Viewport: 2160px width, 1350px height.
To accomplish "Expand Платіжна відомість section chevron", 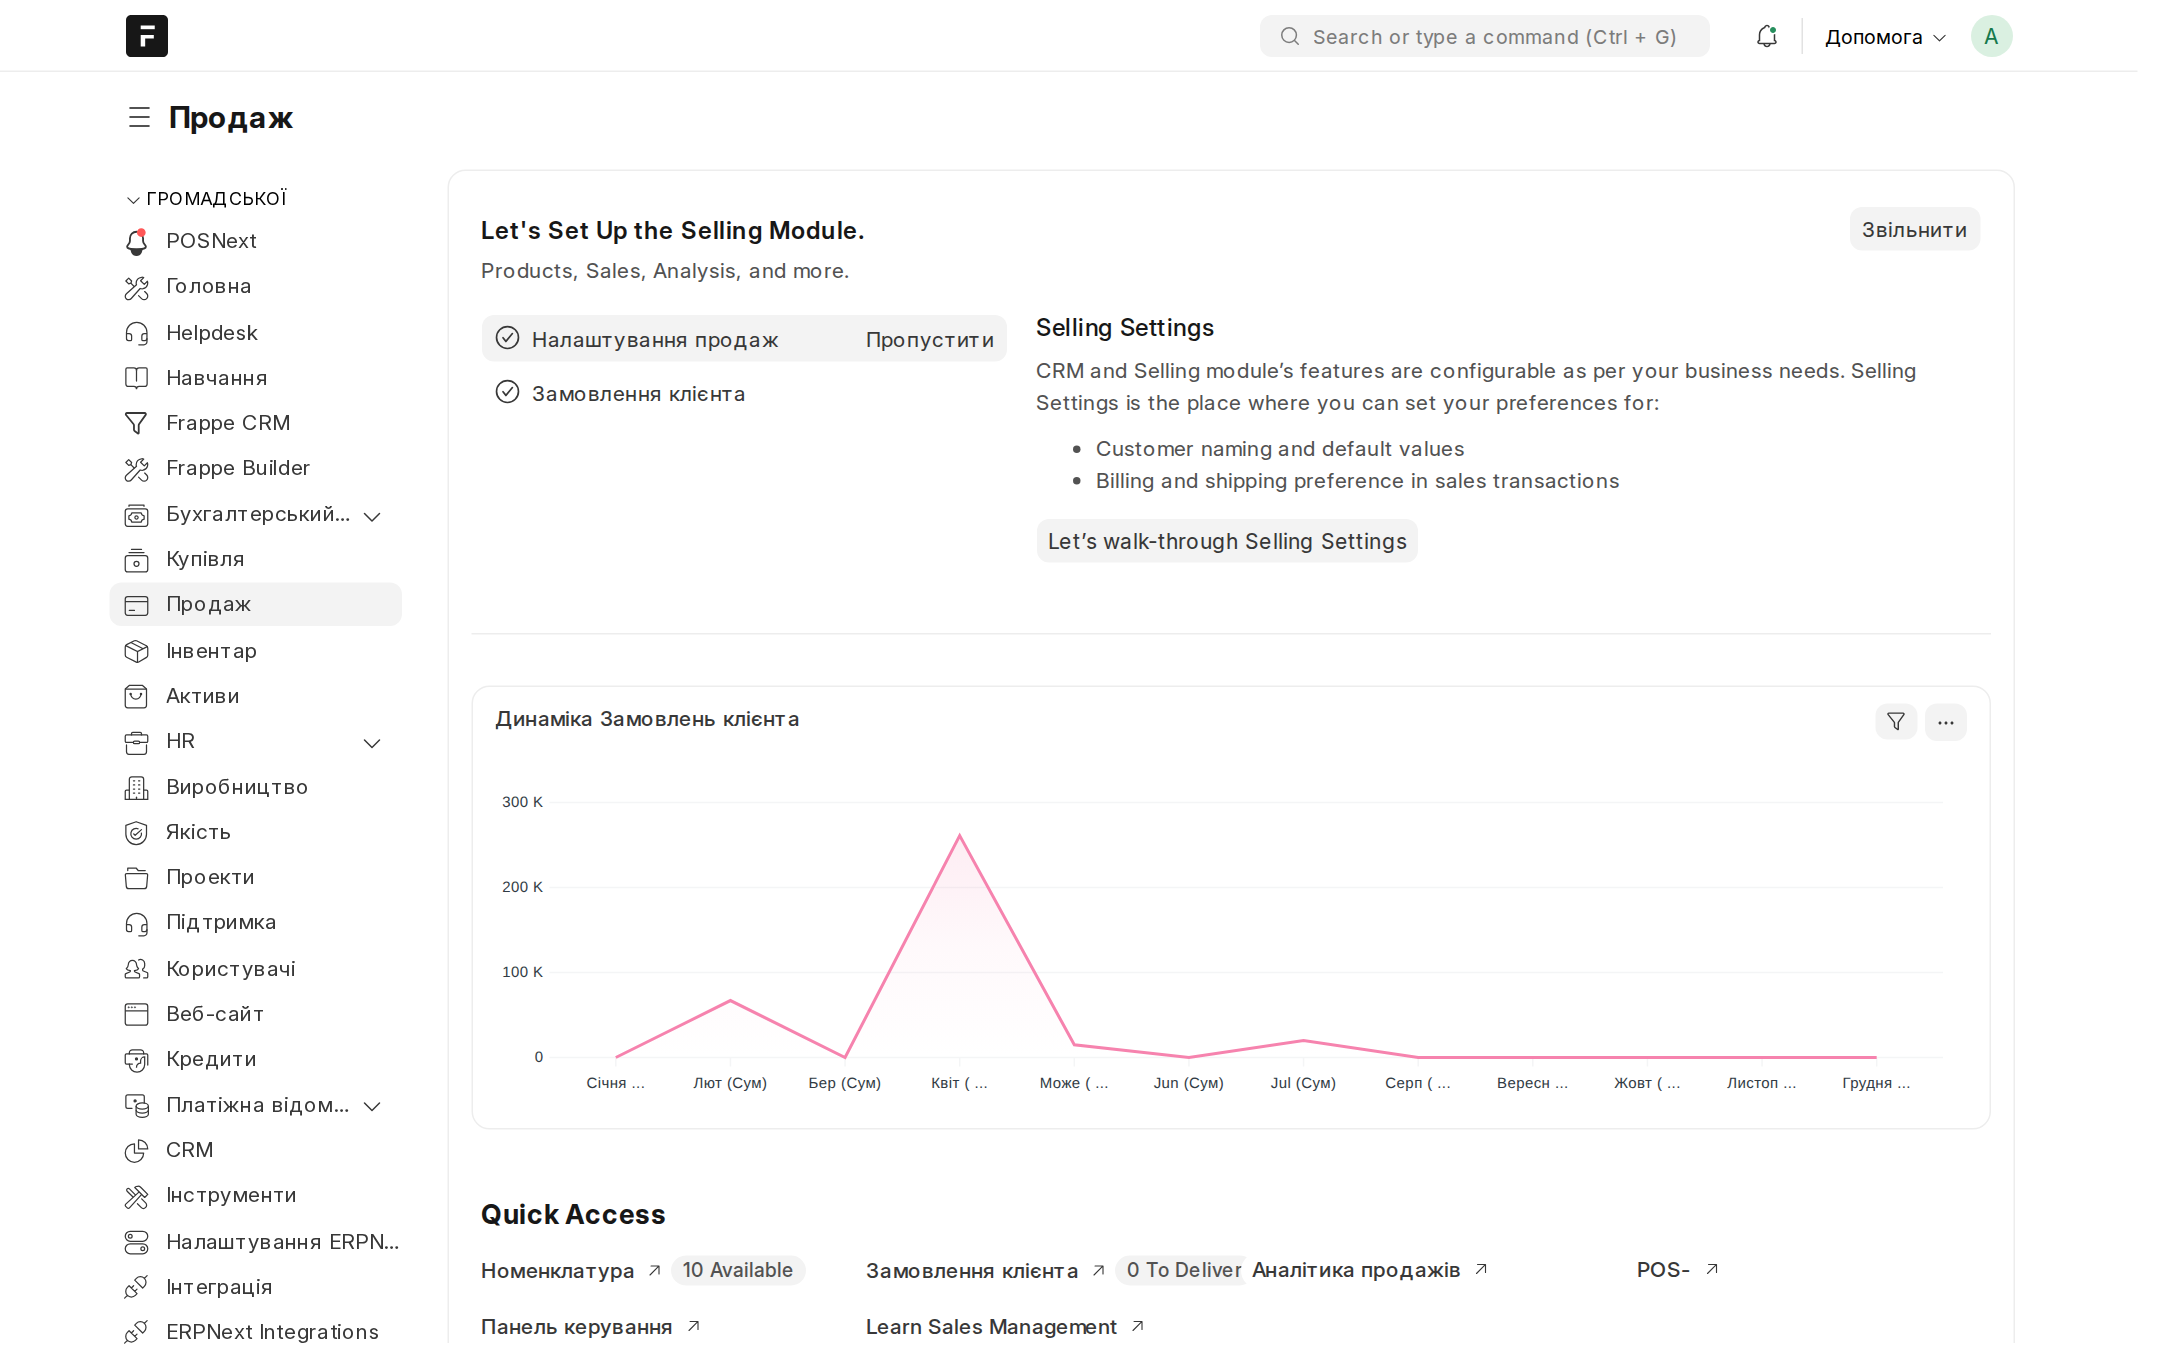I will pos(372,1106).
